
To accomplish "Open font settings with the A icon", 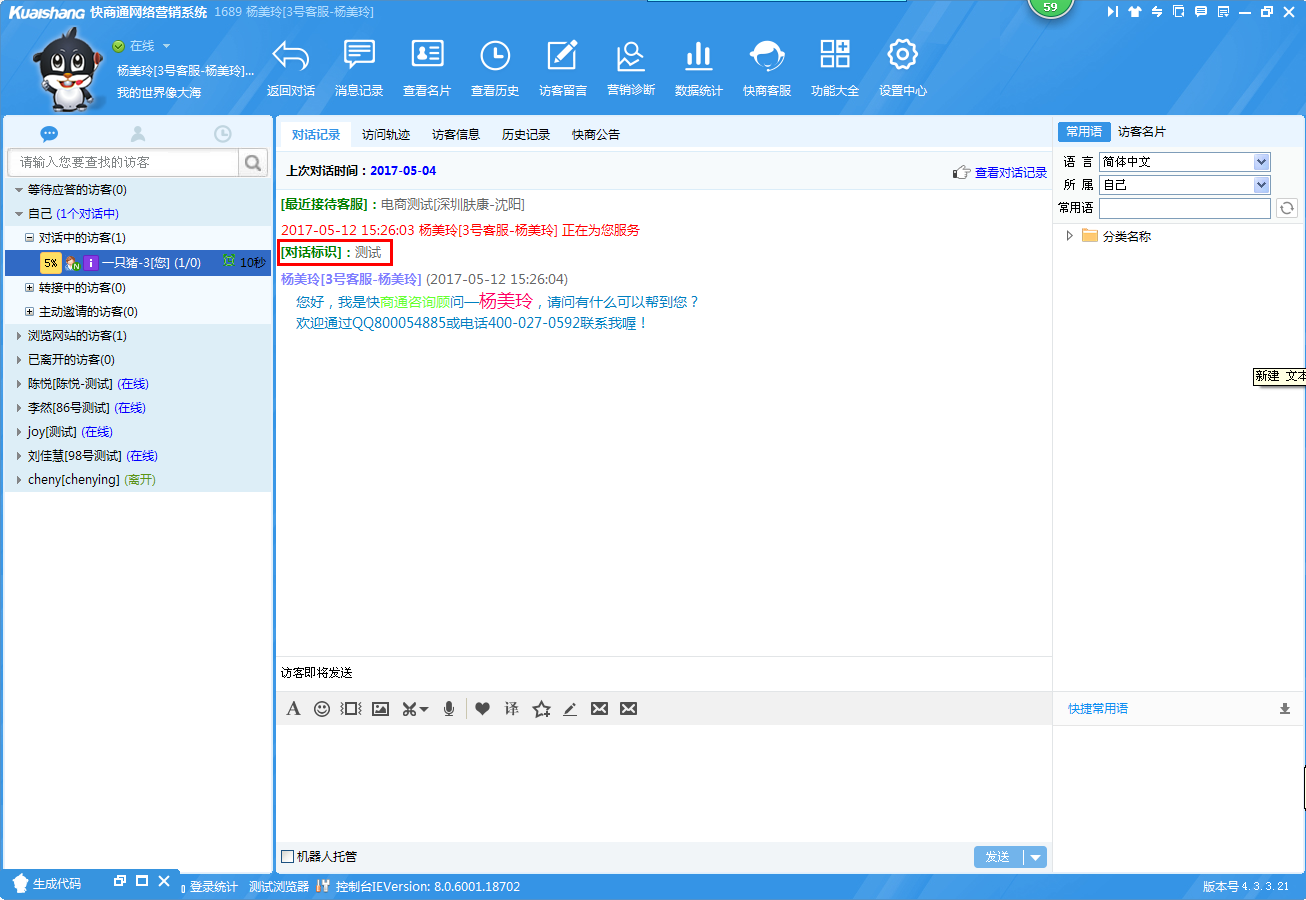I will pyautogui.click(x=293, y=709).
